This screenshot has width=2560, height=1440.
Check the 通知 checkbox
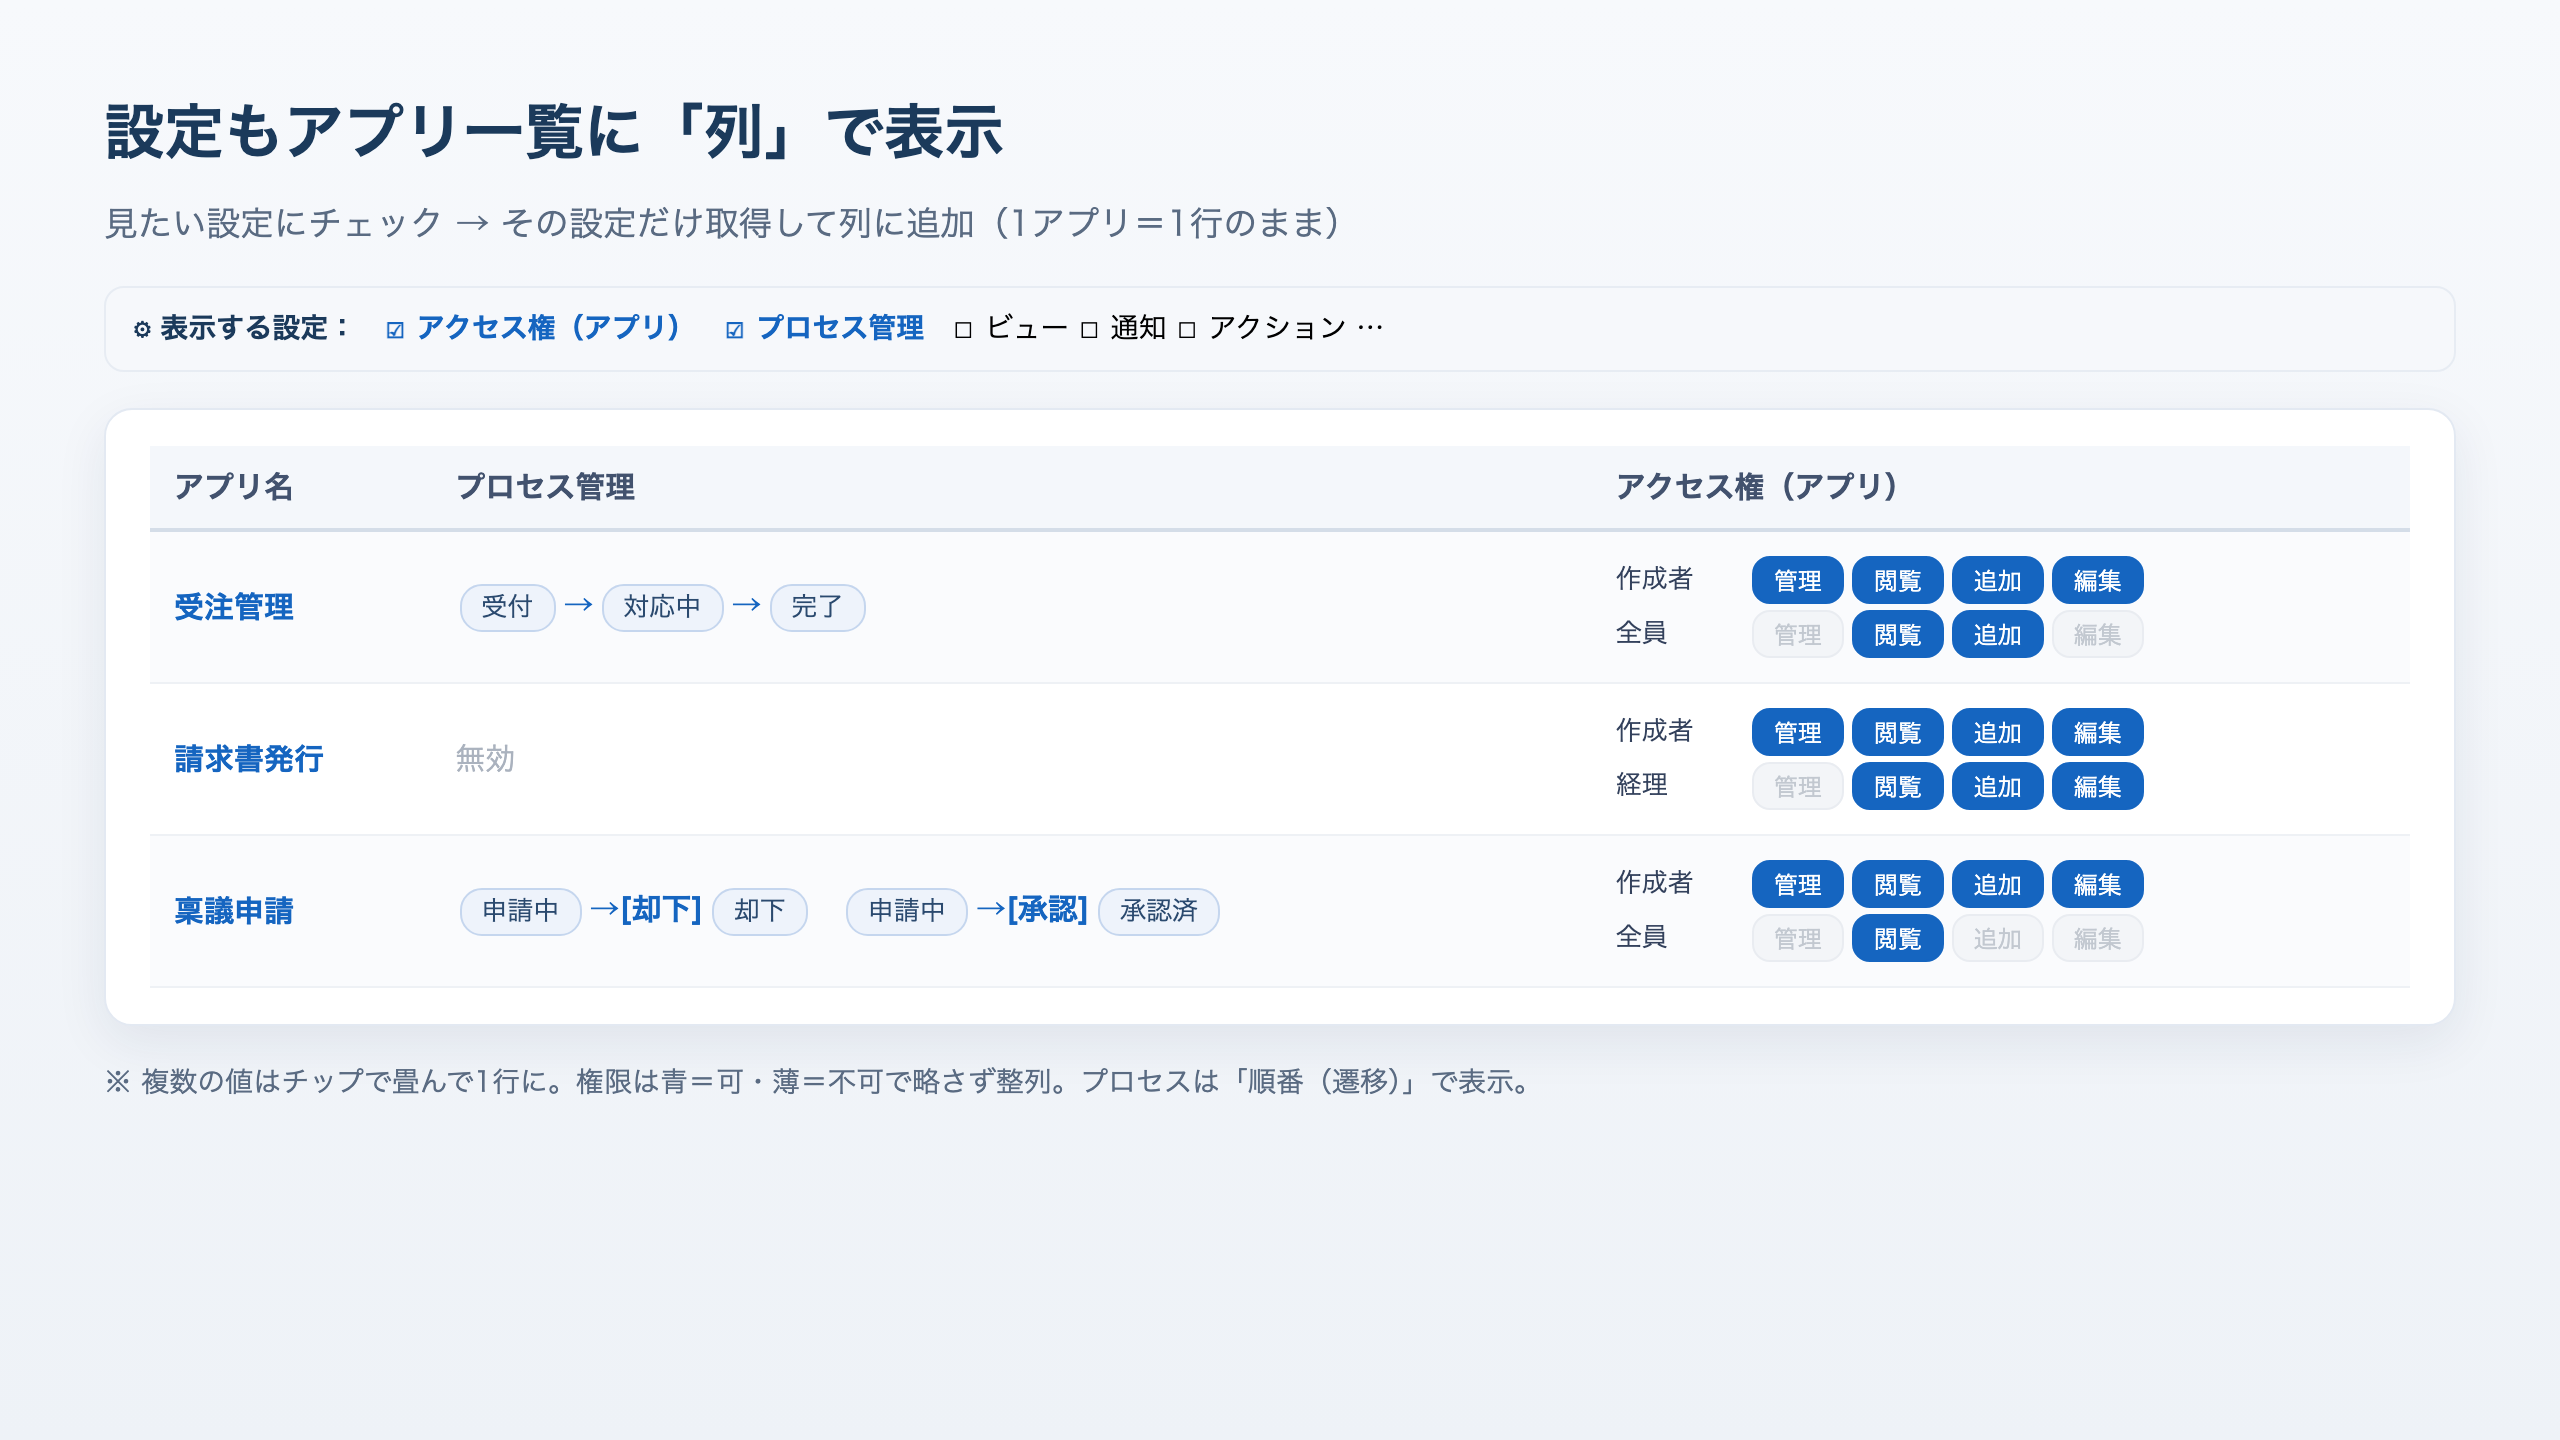(1089, 330)
